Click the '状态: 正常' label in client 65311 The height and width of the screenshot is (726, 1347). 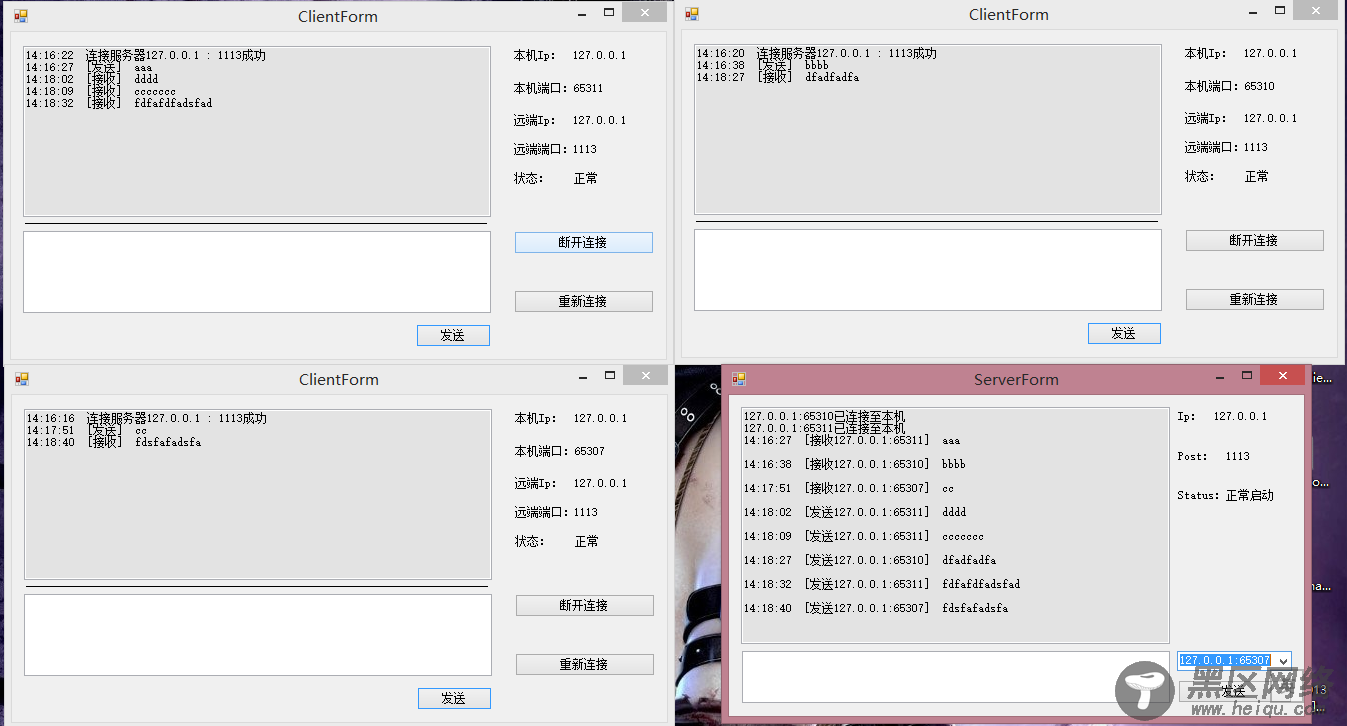[556, 178]
